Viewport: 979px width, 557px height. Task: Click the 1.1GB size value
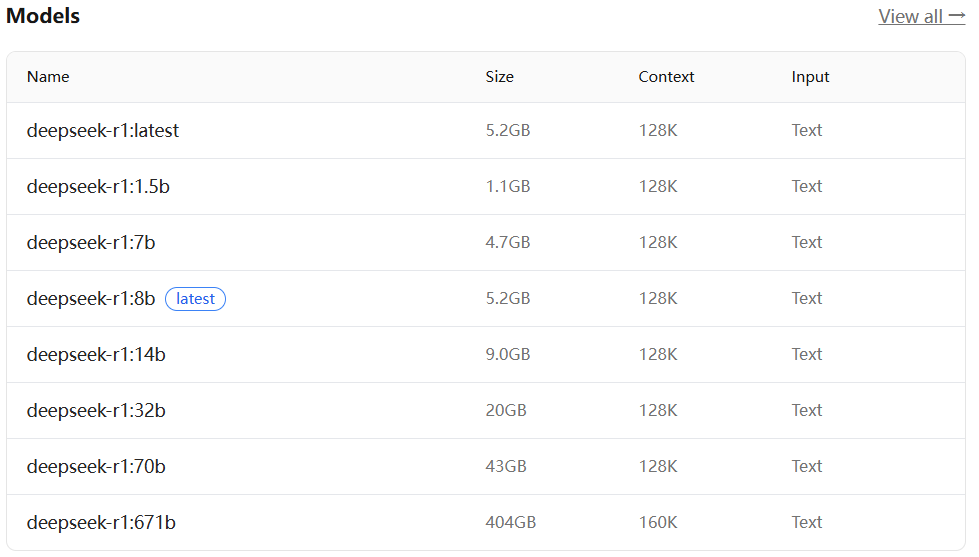pyautogui.click(x=508, y=186)
